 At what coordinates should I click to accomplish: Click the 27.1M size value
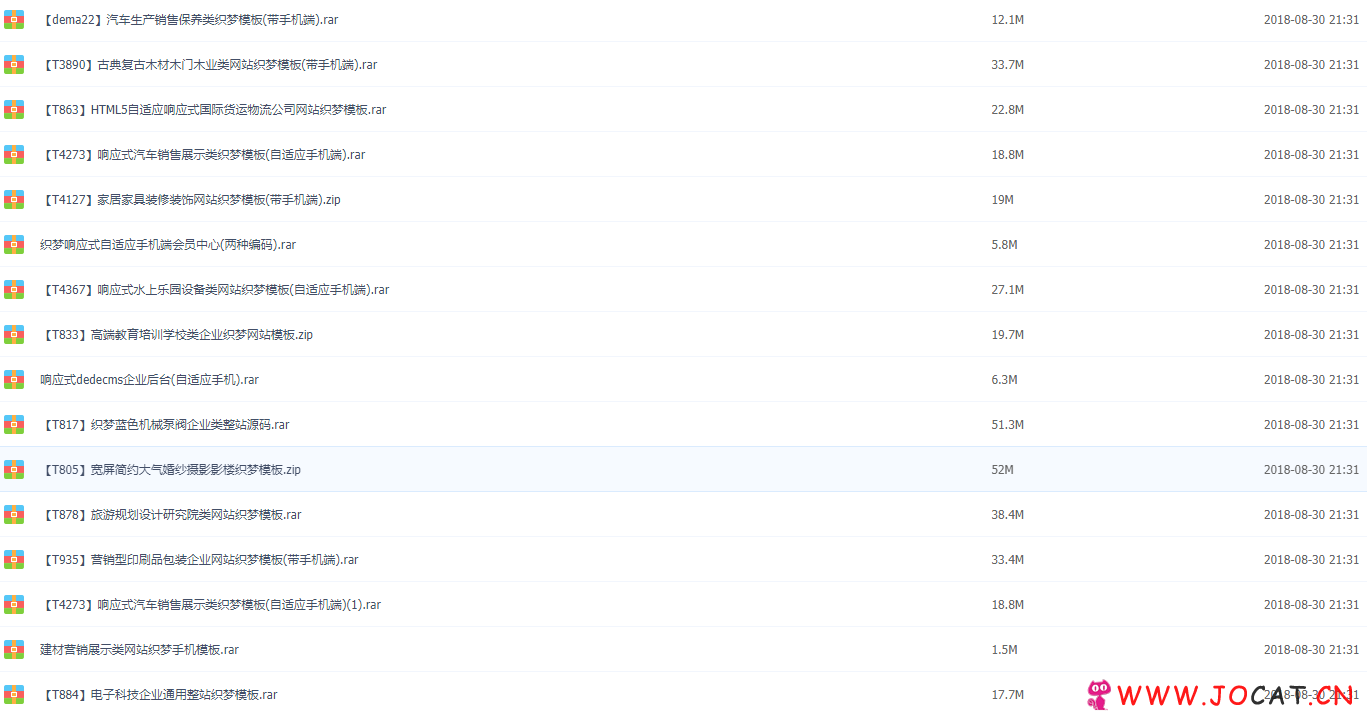click(1008, 290)
